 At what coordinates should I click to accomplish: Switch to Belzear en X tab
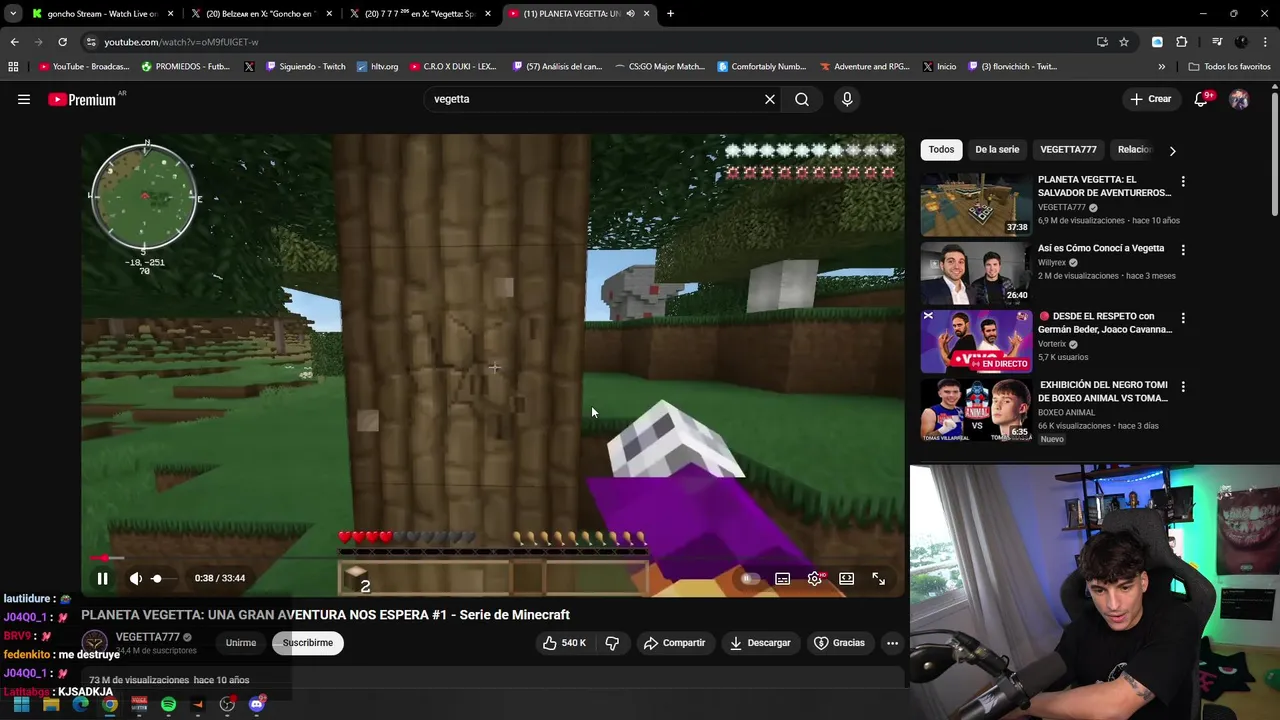click(x=262, y=14)
